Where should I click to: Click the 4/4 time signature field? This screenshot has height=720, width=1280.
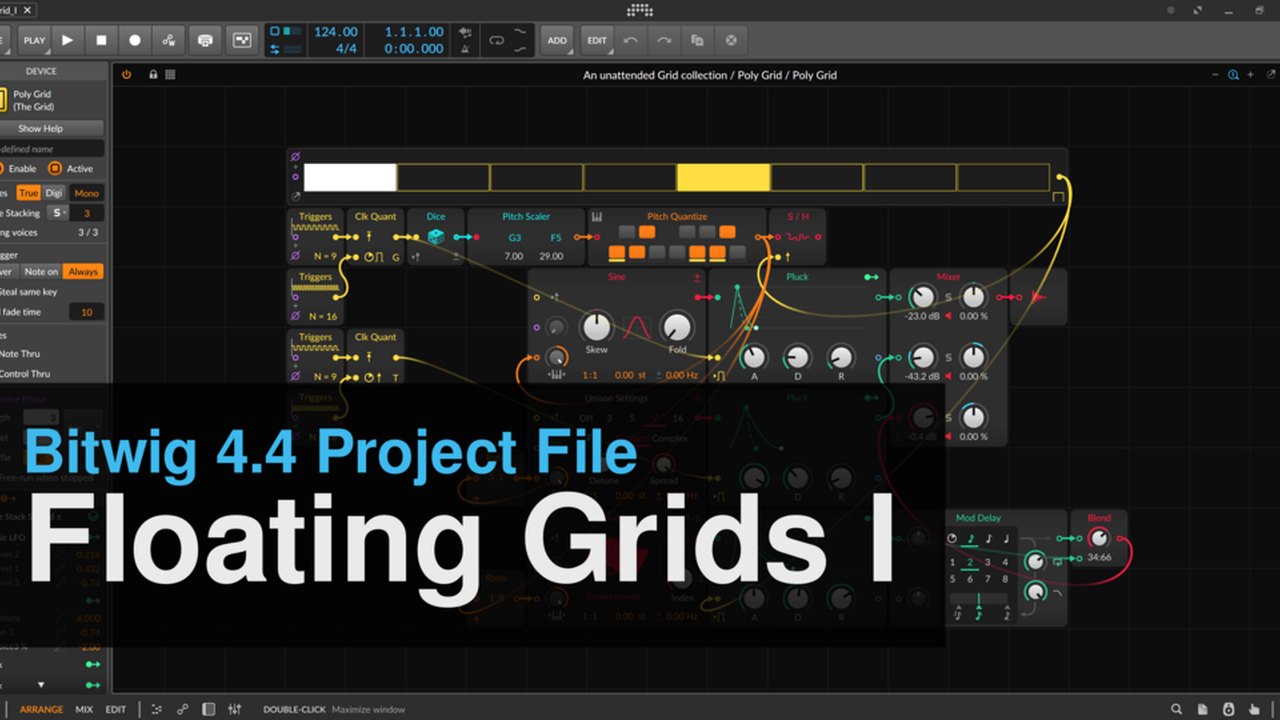coord(347,48)
